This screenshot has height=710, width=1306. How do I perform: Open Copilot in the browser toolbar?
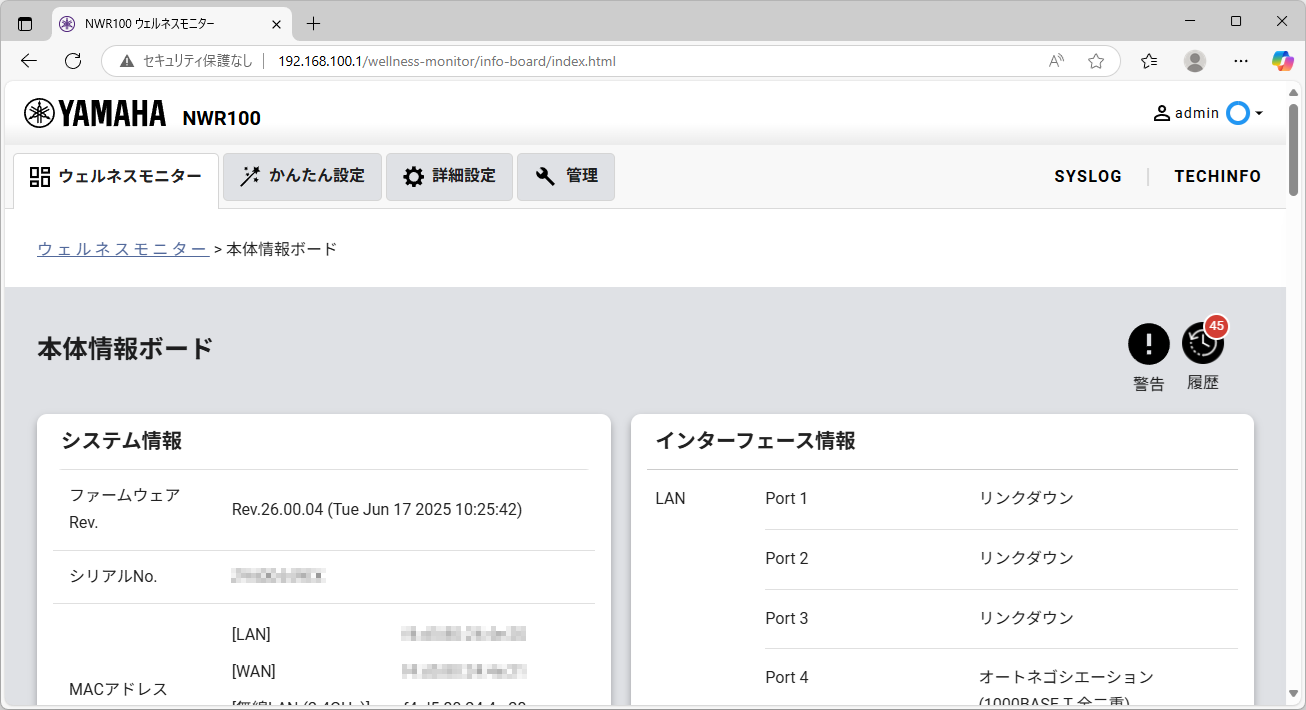coord(1281,61)
